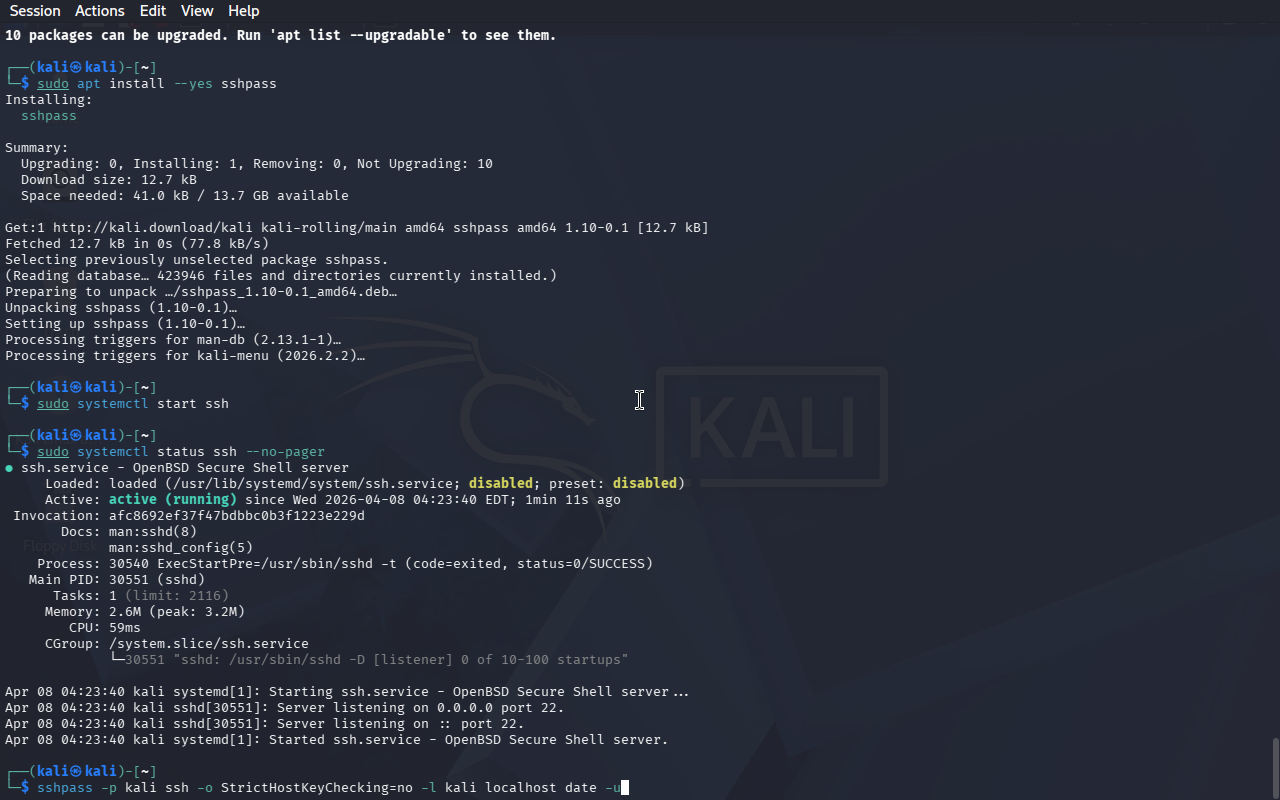Click 'sudo' in the apt install command
This screenshot has width=1280, height=800.
(53, 84)
